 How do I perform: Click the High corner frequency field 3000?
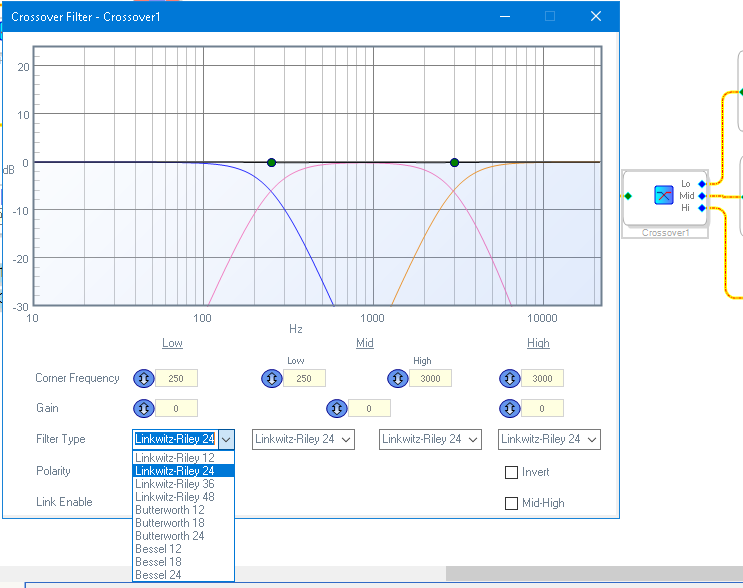(543, 379)
